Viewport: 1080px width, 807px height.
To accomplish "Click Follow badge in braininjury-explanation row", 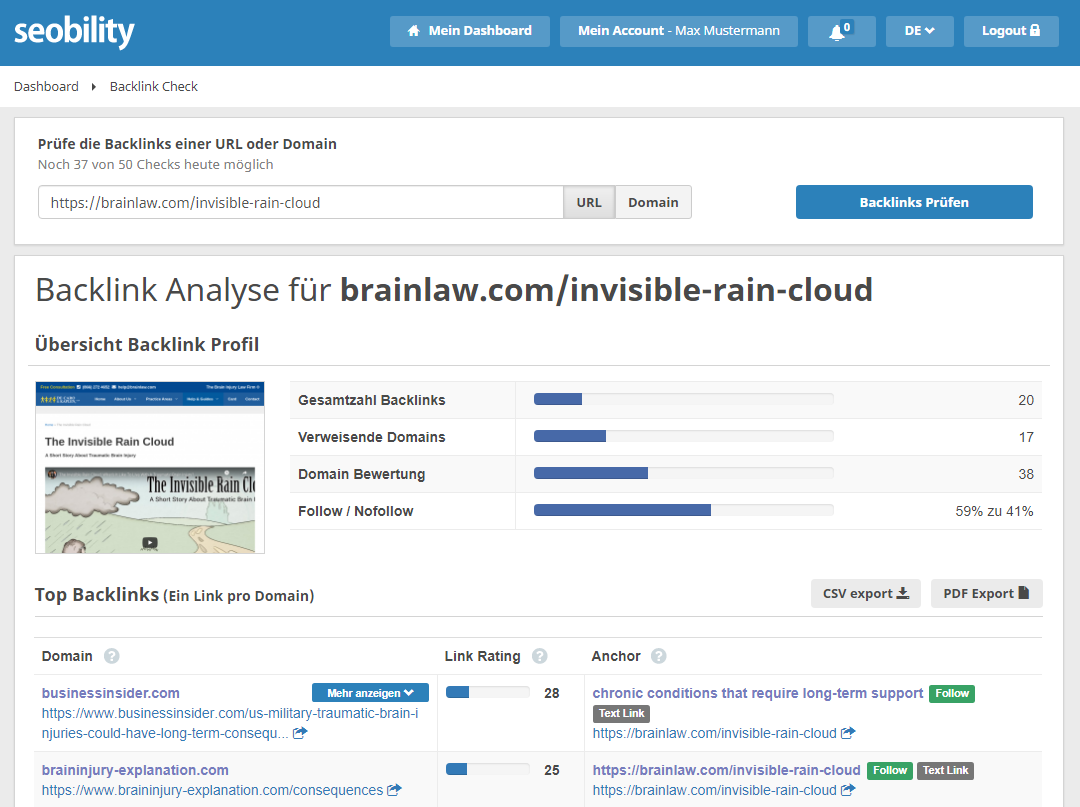I will (890, 771).
